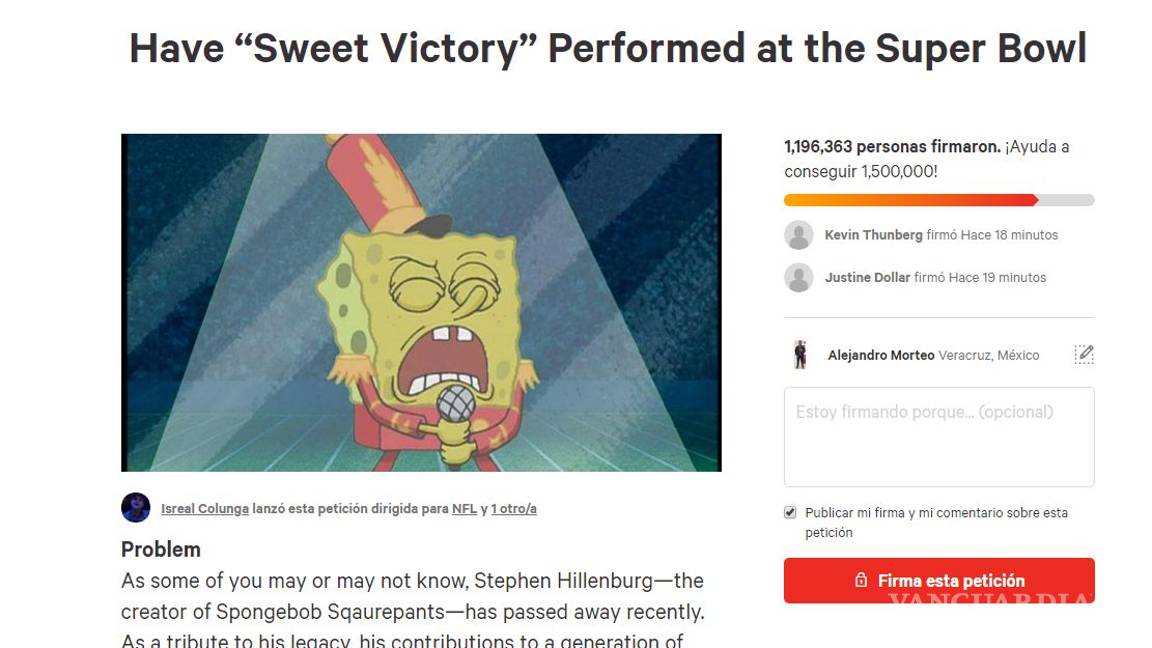The width and height of the screenshot is (1152, 648).
Task: Enable publishing signature and comment on petition
Action: pyautogui.click(x=789, y=511)
